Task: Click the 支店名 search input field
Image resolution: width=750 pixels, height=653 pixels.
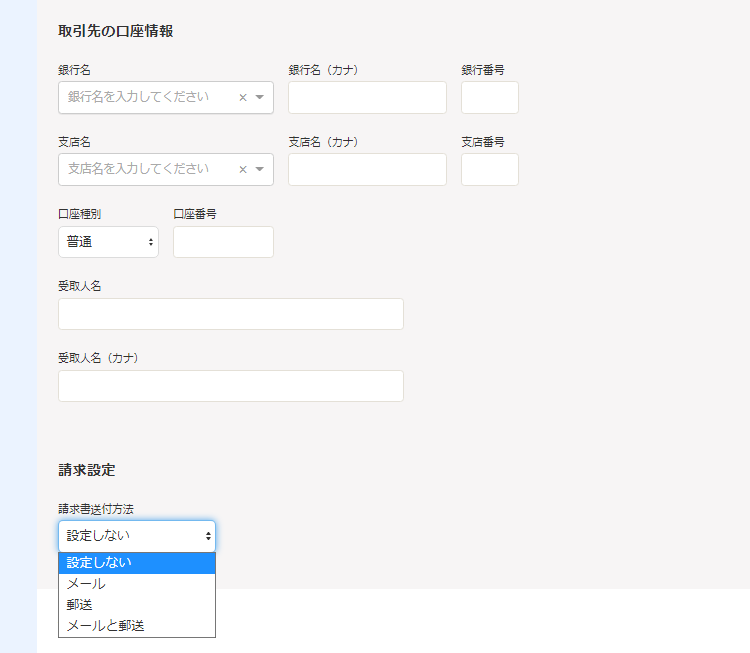Action: (145, 170)
